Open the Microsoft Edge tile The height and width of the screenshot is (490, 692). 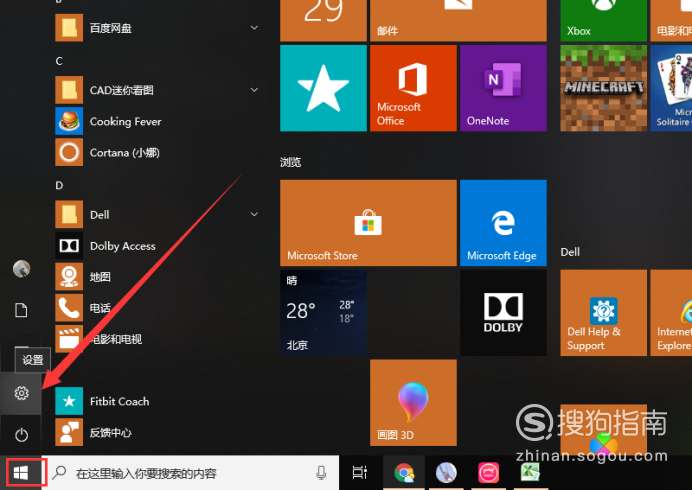click(503, 222)
